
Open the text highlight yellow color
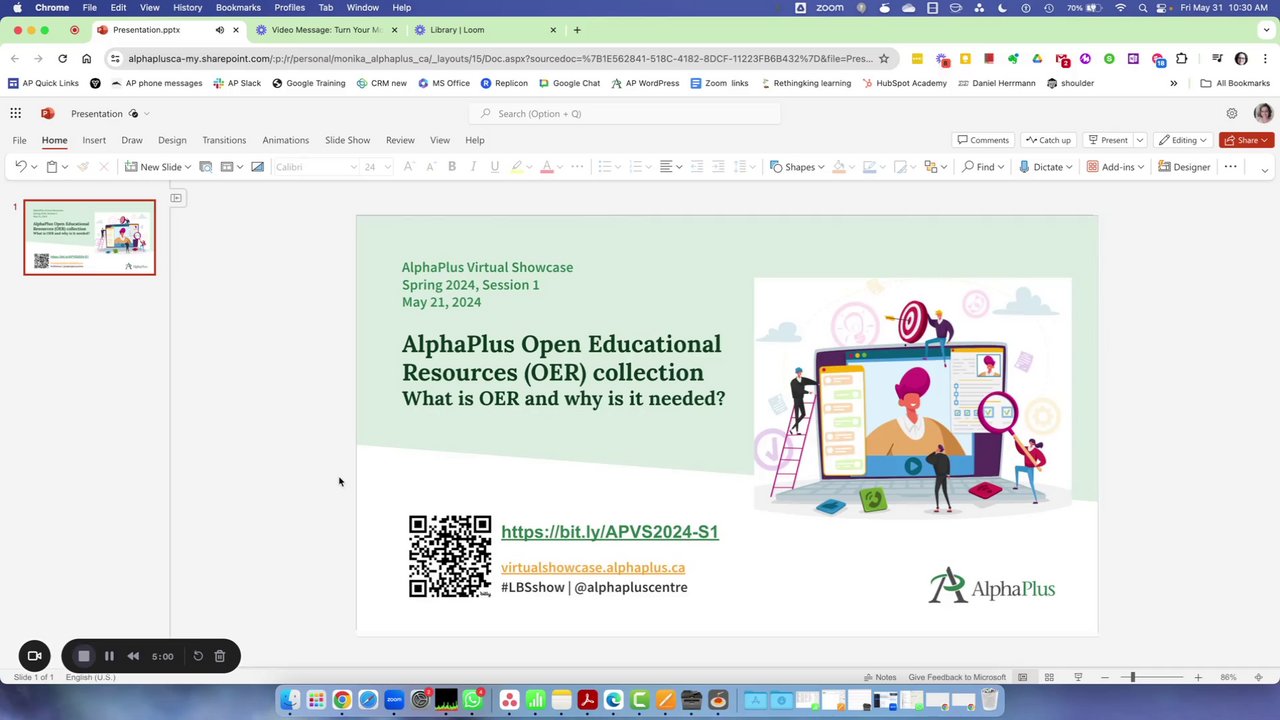pos(517,167)
